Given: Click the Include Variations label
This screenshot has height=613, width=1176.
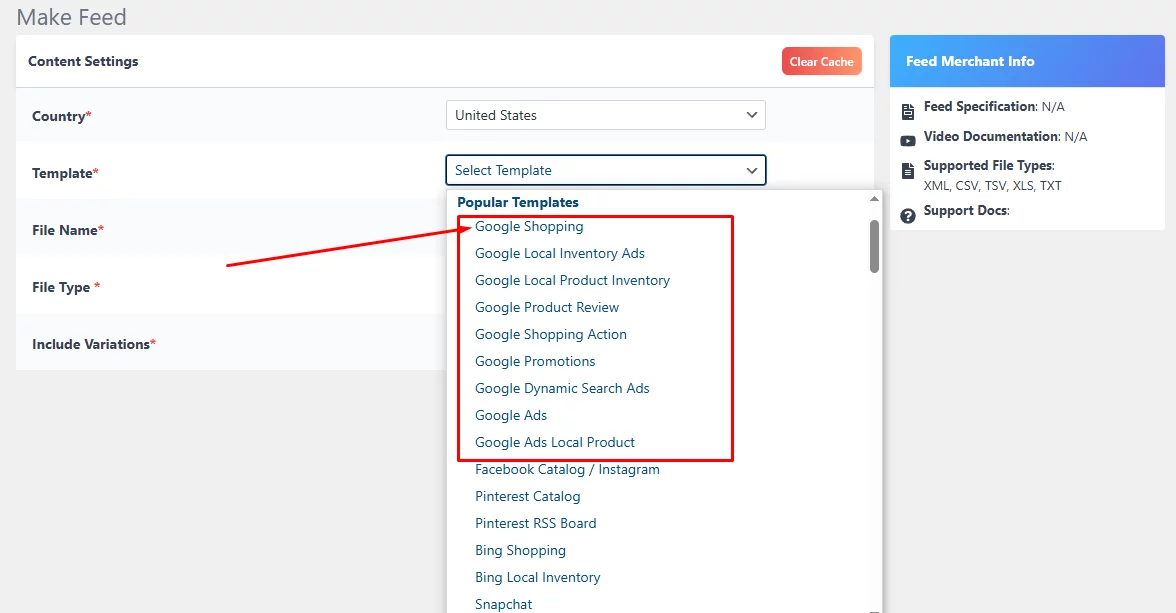Looking at the screenshot, I should tap(94, 344).
